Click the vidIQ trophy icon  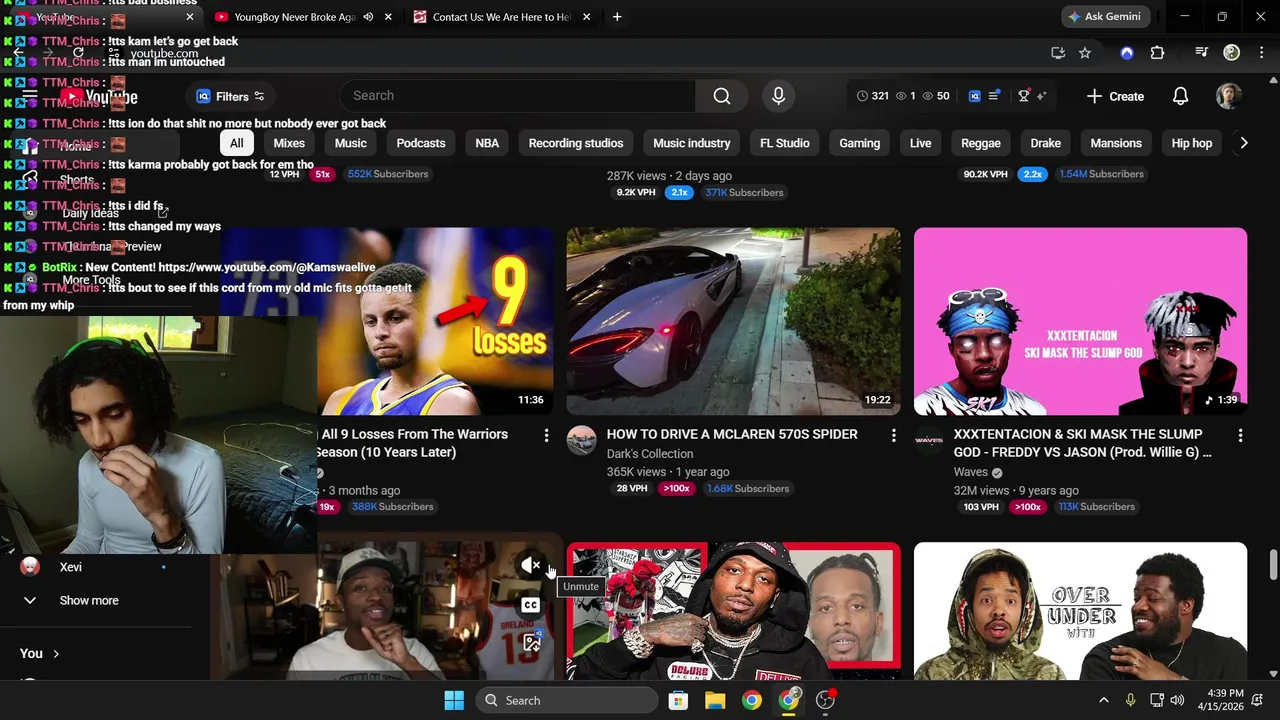(1023, 96)
